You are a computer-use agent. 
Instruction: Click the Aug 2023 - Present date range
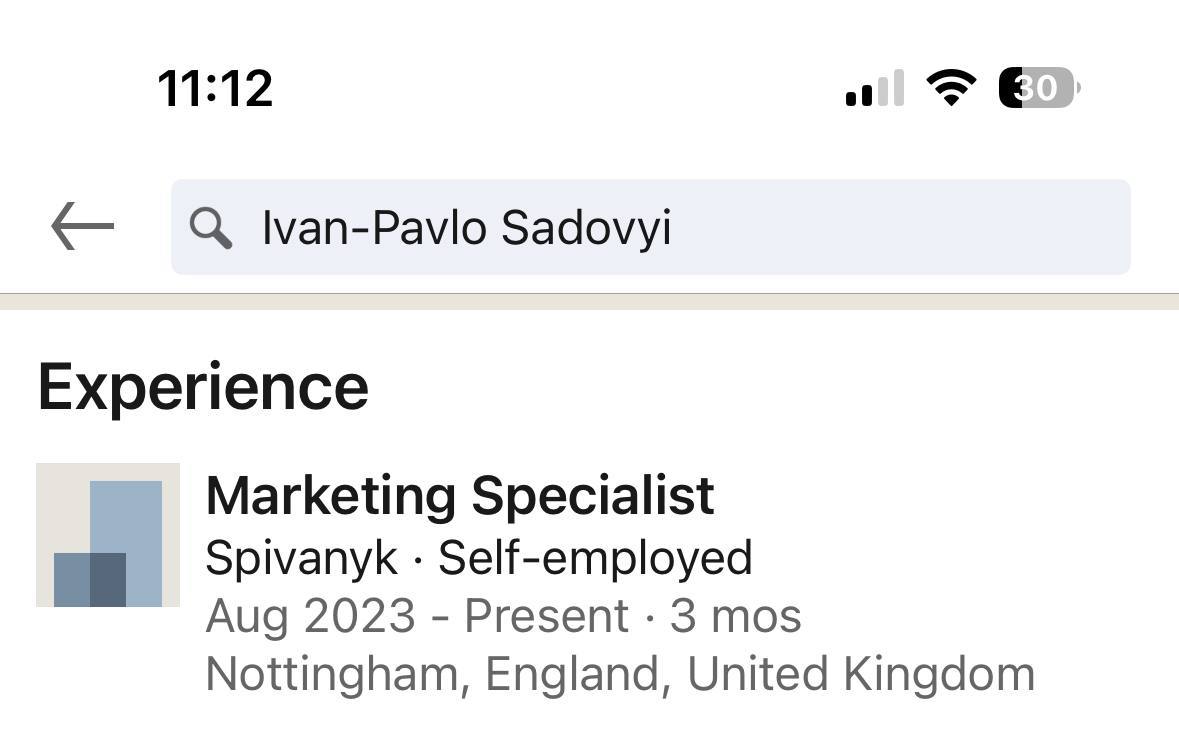[x=417, y=616]
